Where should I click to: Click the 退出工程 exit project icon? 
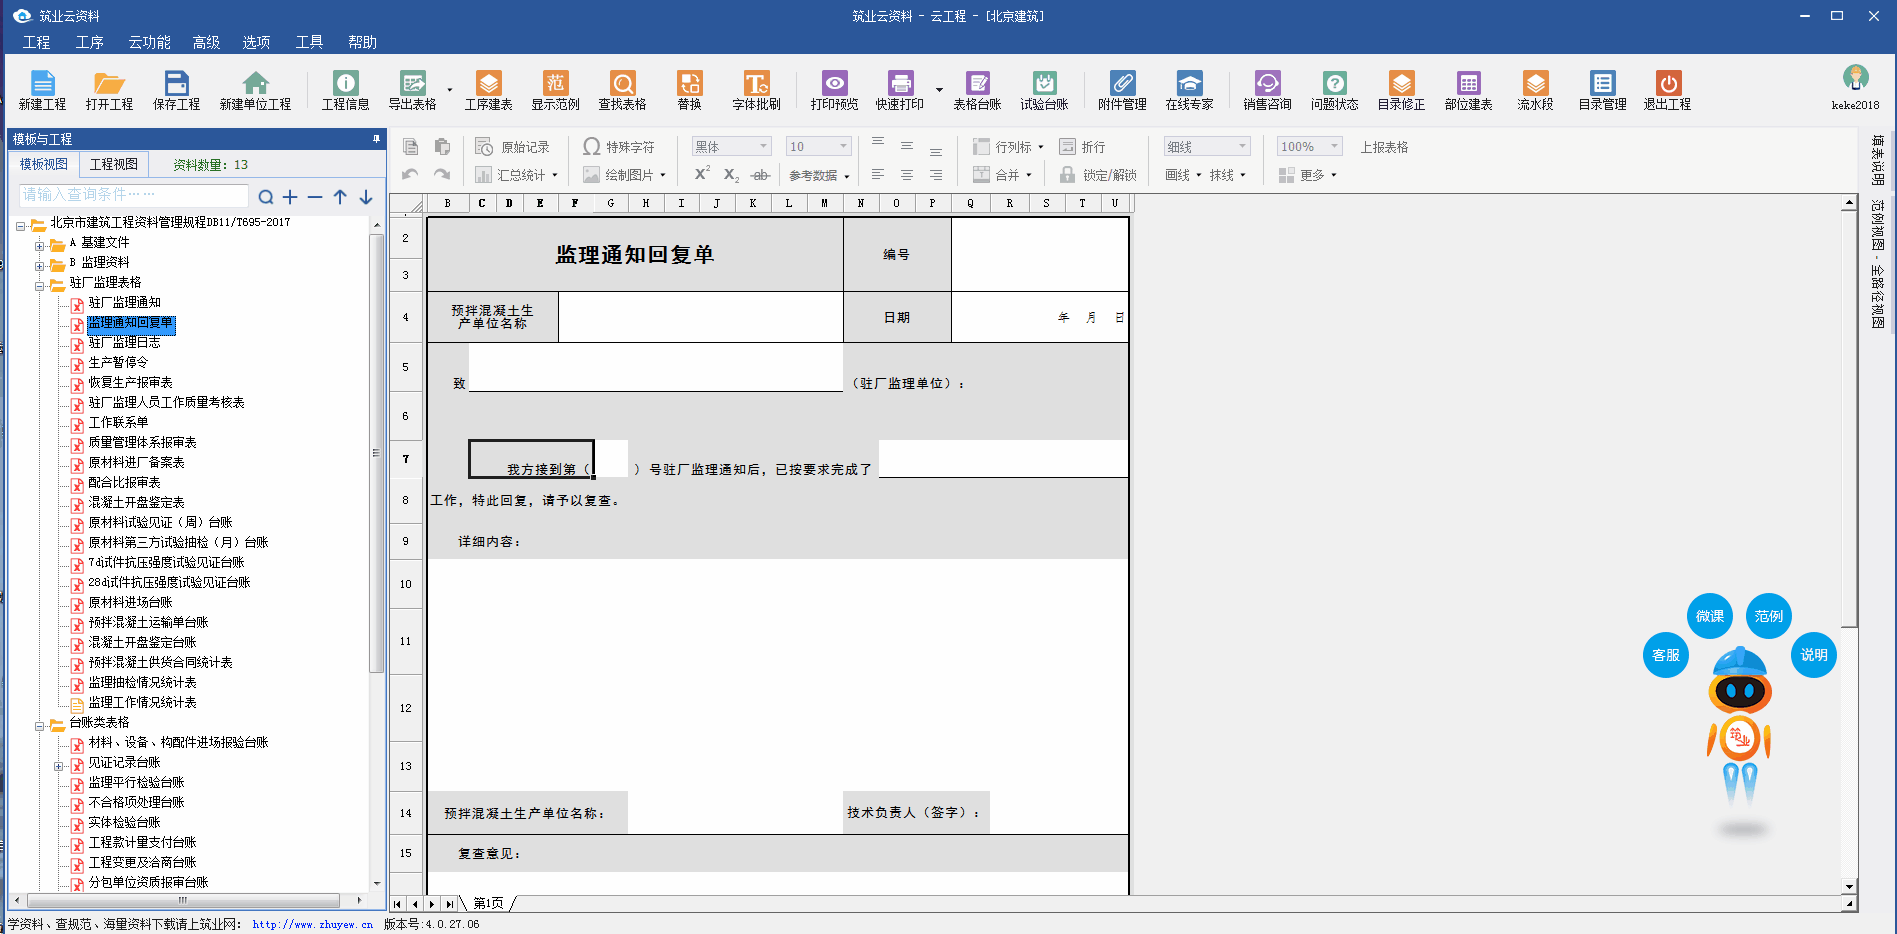[x=1667, y=89]
